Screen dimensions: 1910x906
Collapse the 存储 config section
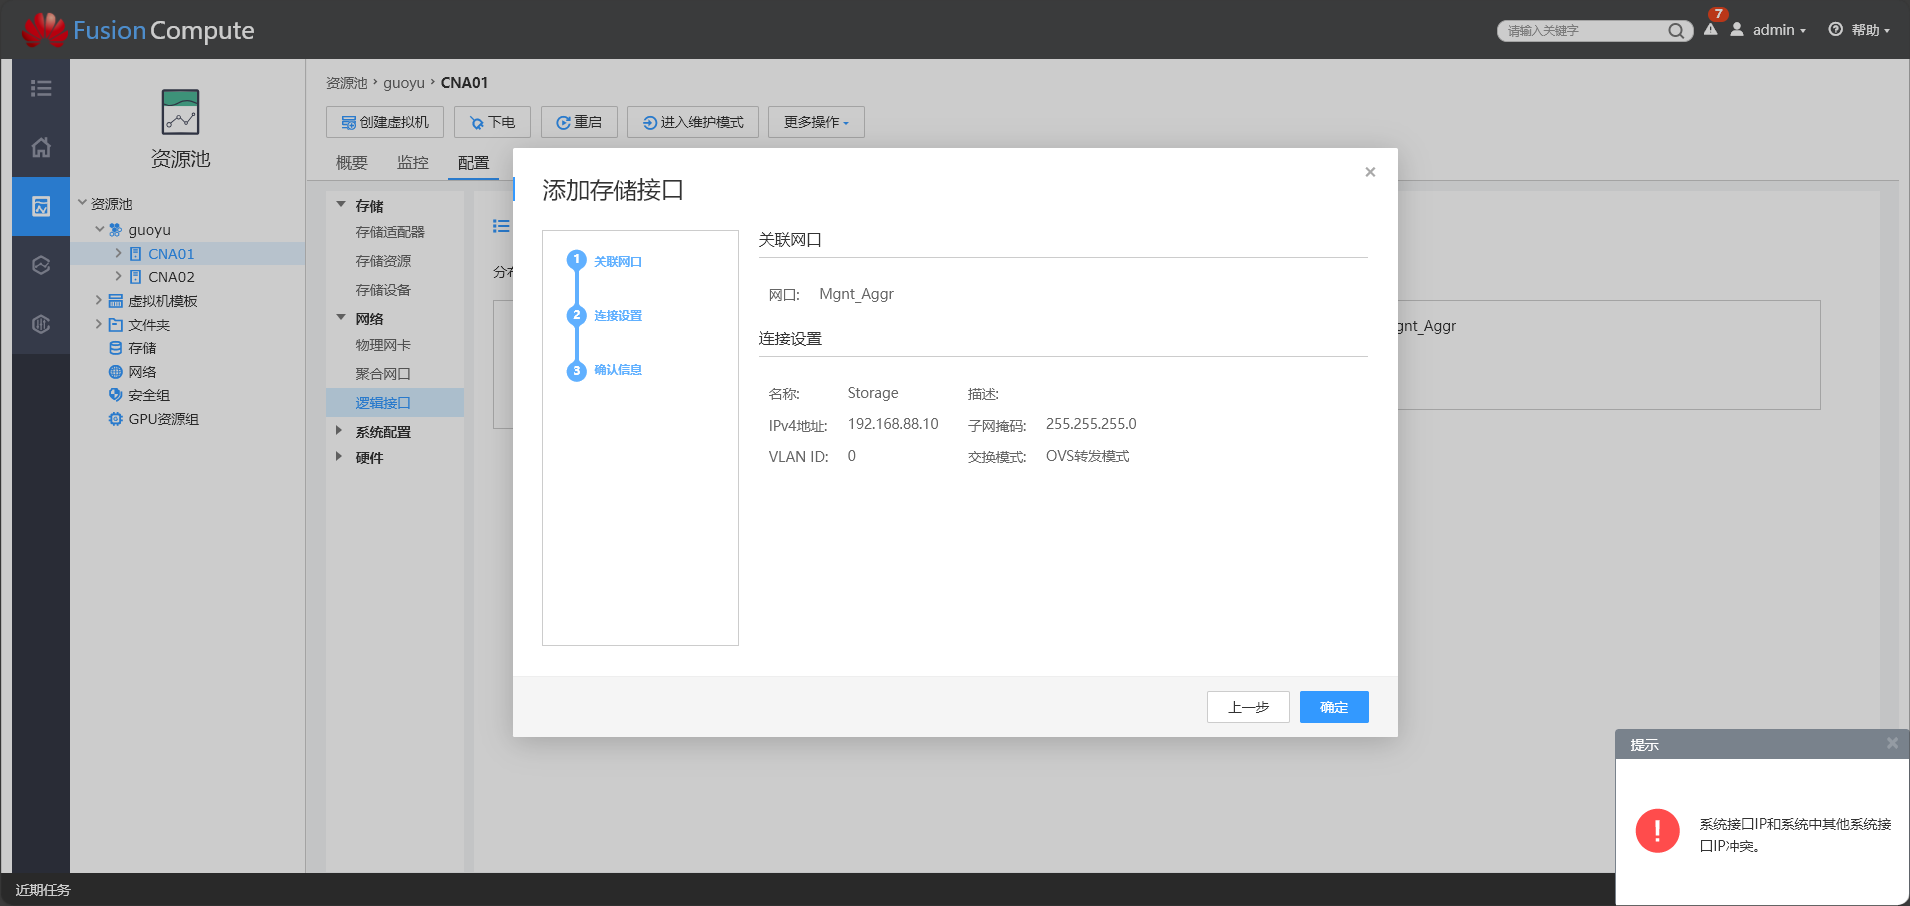341,205
